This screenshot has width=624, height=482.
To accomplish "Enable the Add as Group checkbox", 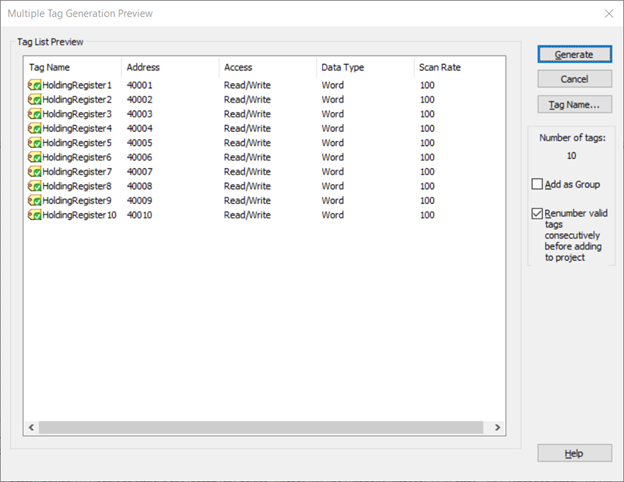I will tap(538, 184).
